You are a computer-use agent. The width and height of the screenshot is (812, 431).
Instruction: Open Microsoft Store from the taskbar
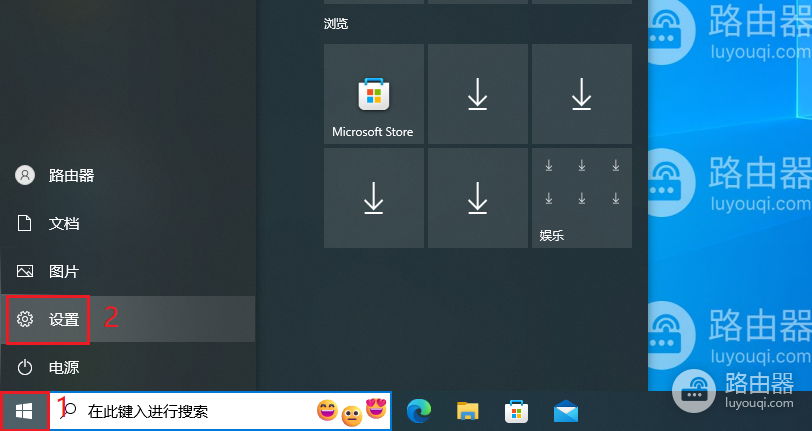516,412
